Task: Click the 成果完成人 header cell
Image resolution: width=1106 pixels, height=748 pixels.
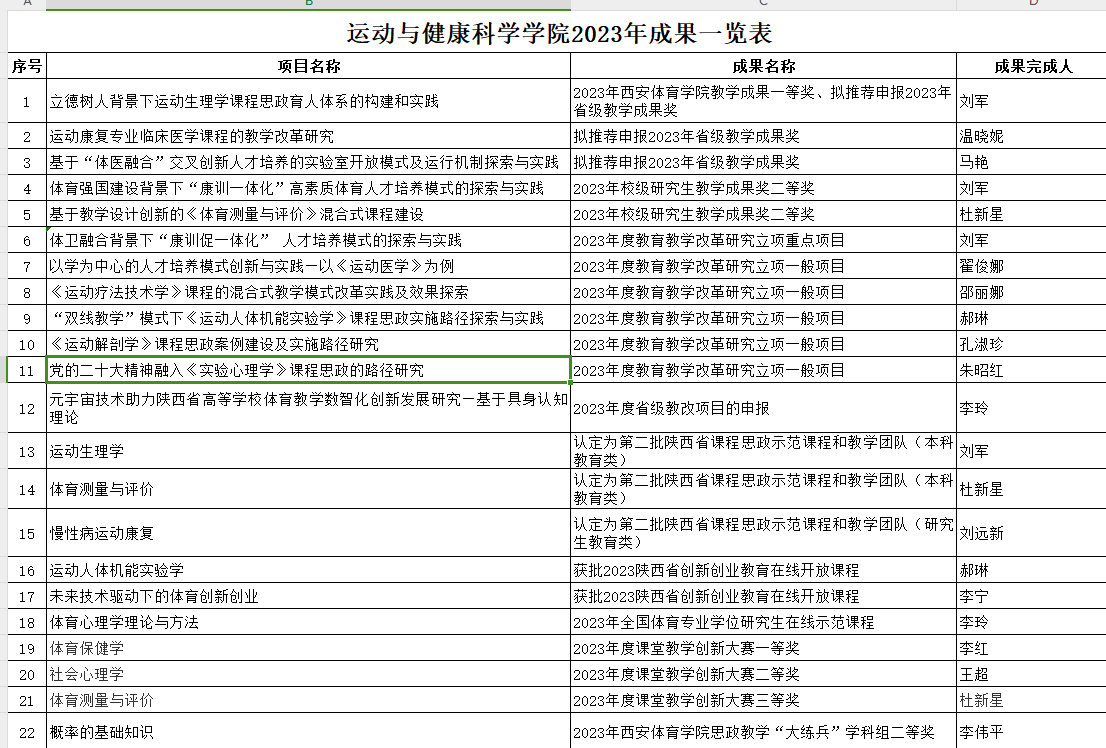Action: click(x=1030, y=66)
